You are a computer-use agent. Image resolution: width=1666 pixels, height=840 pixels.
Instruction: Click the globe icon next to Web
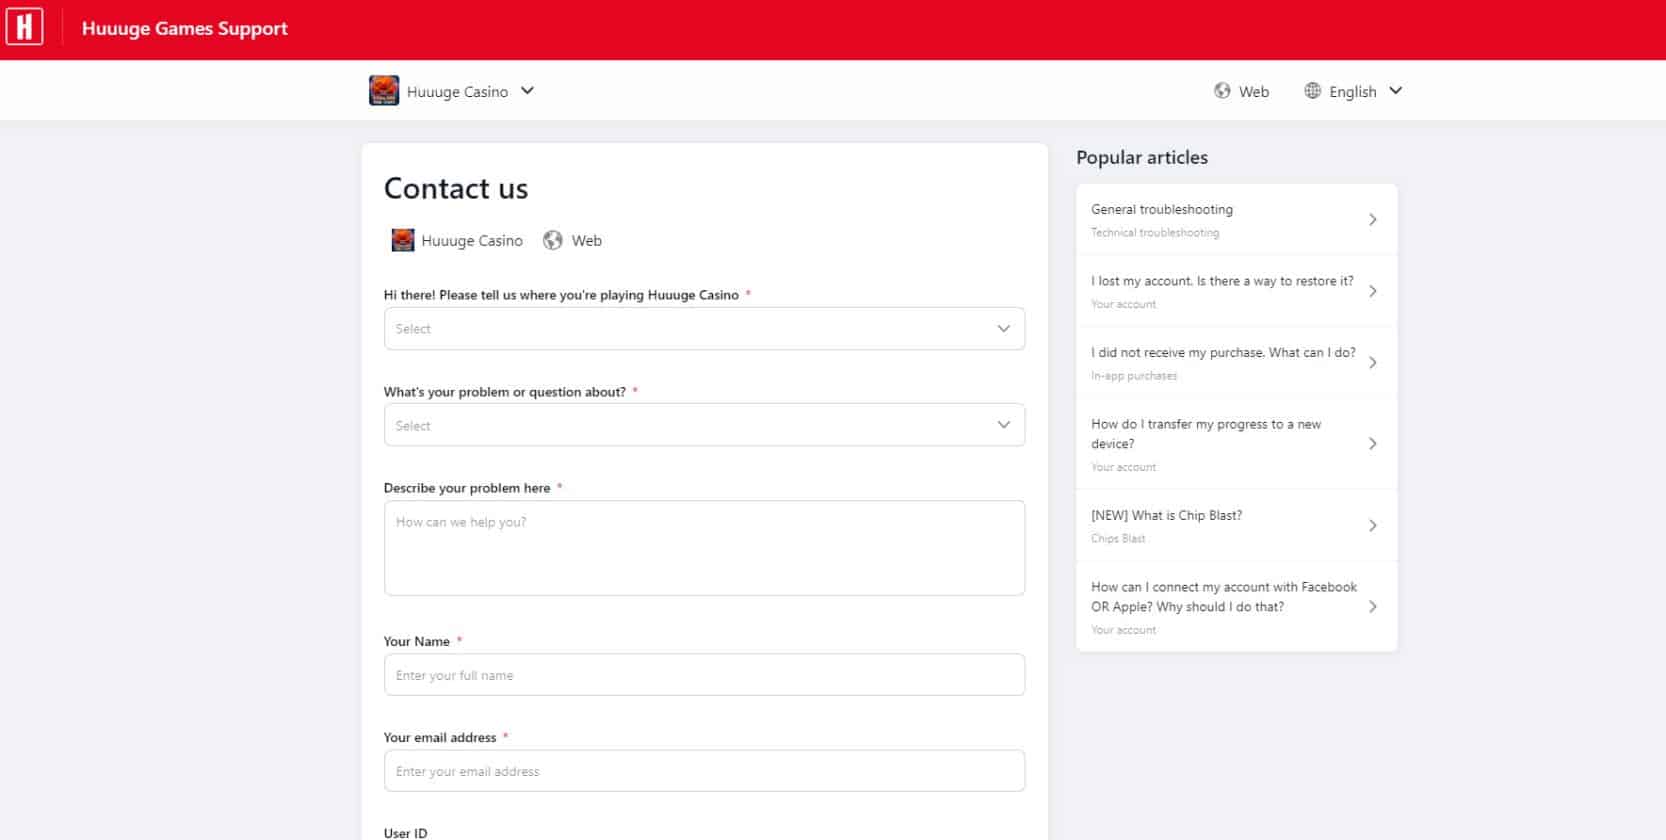[x=1222, y=91]
